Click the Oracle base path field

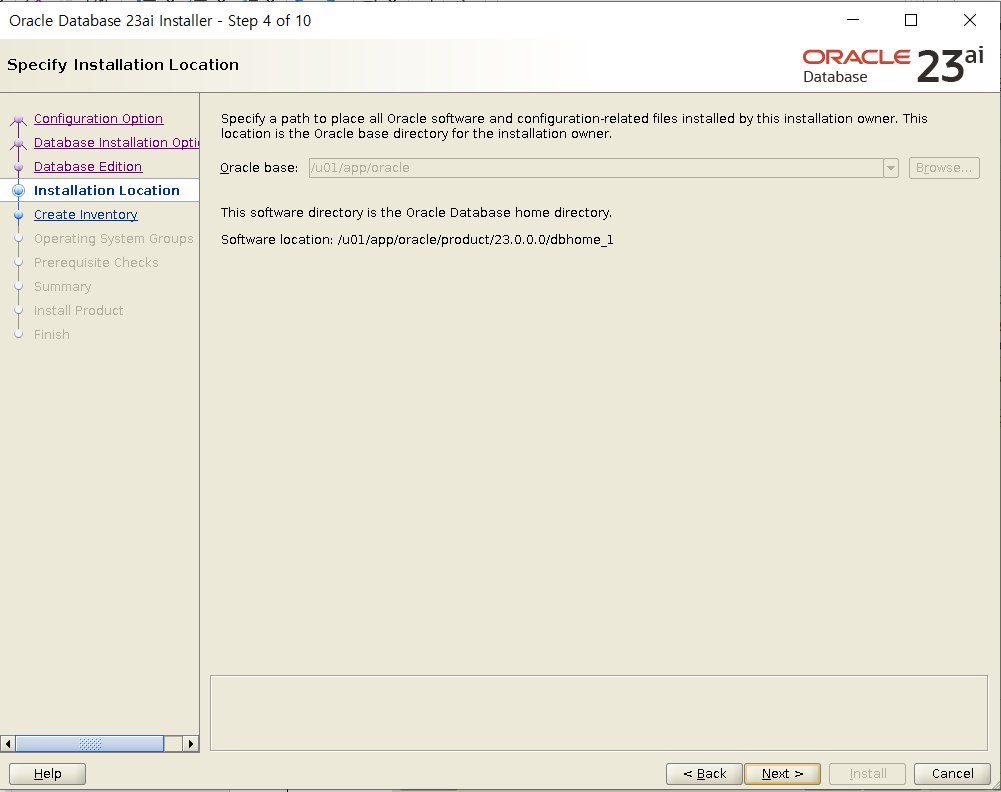click(x=596, y=168)
